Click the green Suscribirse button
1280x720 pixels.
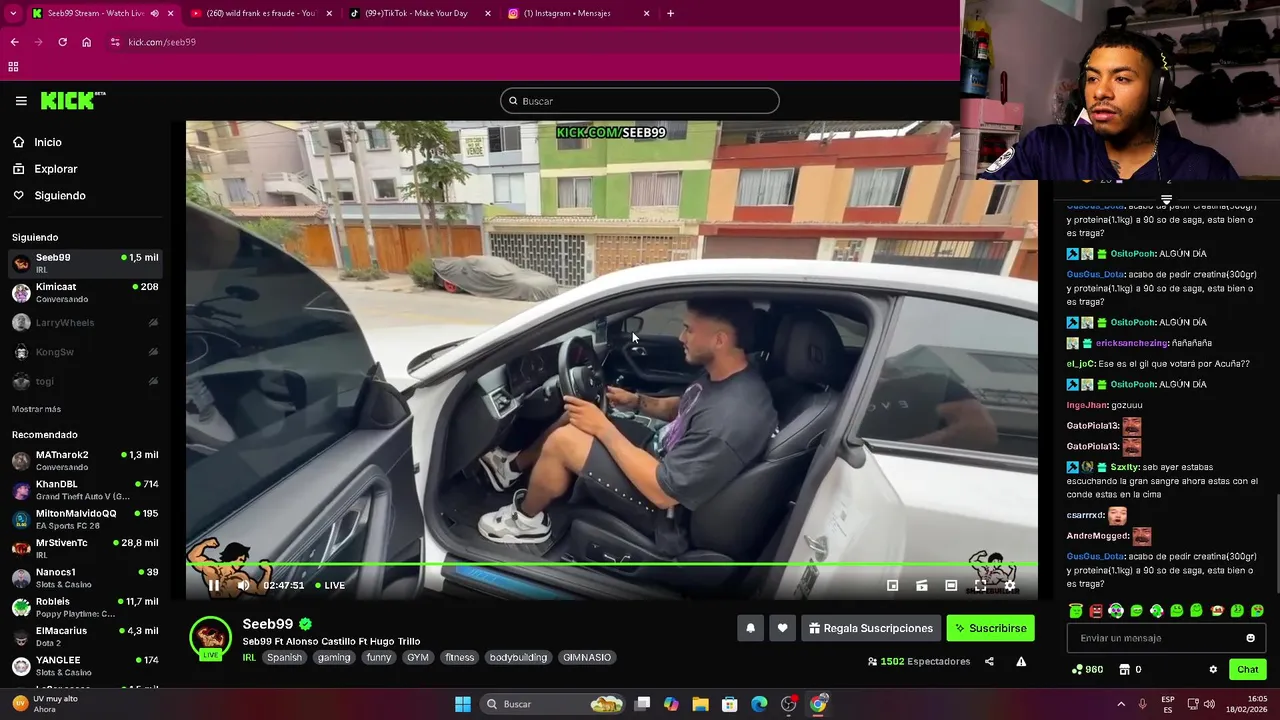[x=990, y=628]
